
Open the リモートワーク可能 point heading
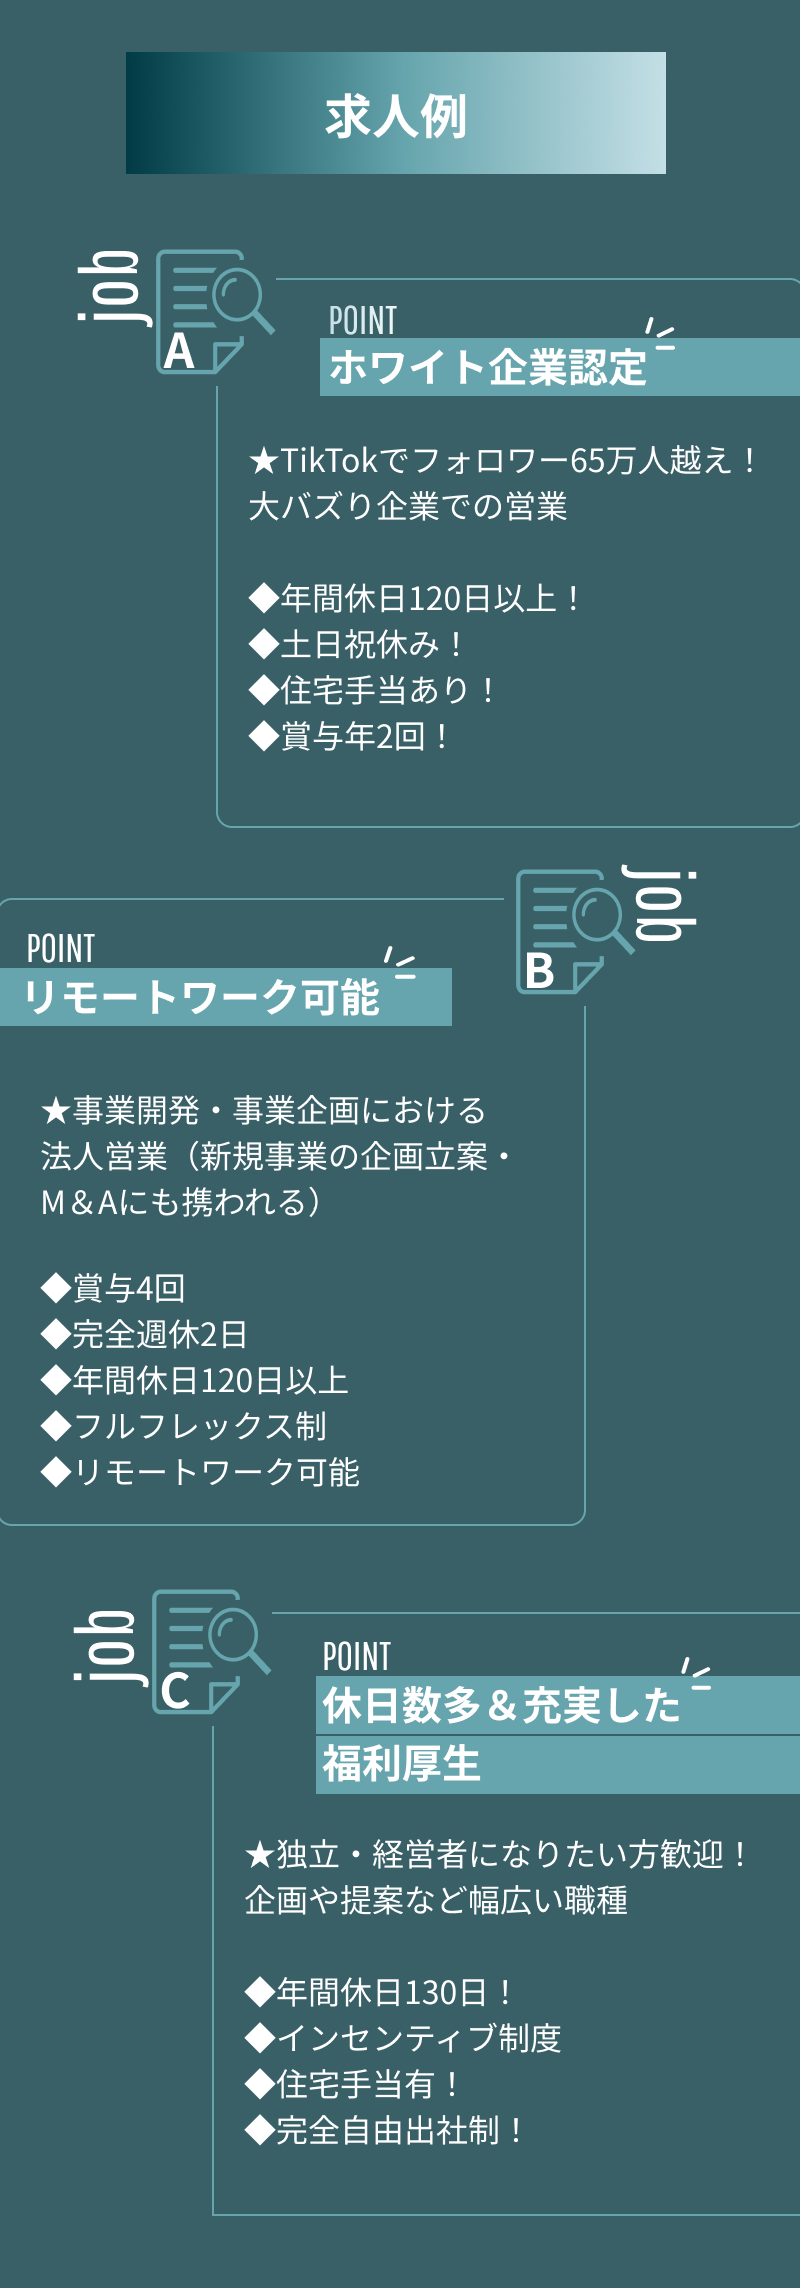click(201, 997)
